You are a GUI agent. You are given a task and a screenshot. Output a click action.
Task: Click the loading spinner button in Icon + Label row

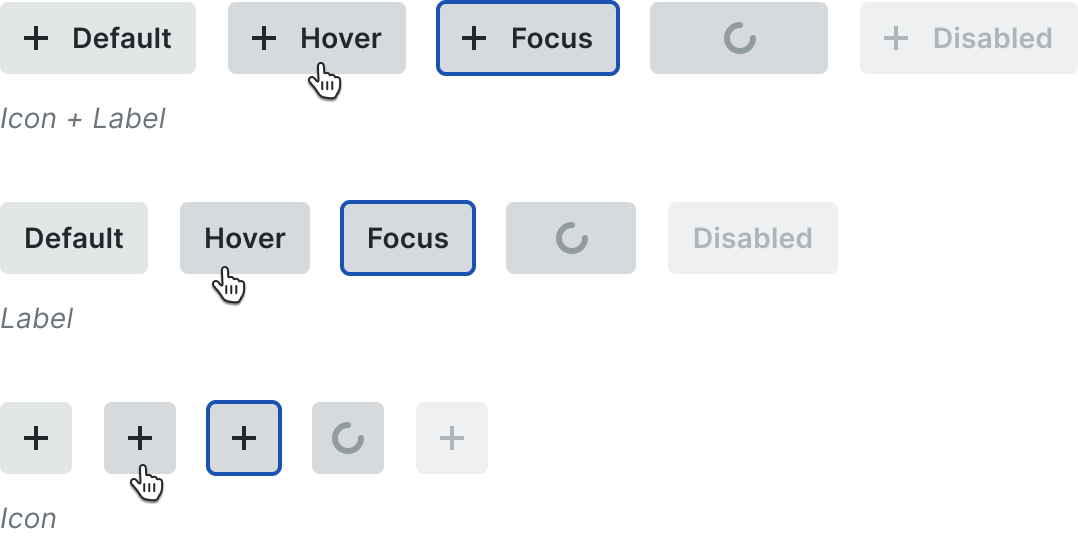[739, 38]
